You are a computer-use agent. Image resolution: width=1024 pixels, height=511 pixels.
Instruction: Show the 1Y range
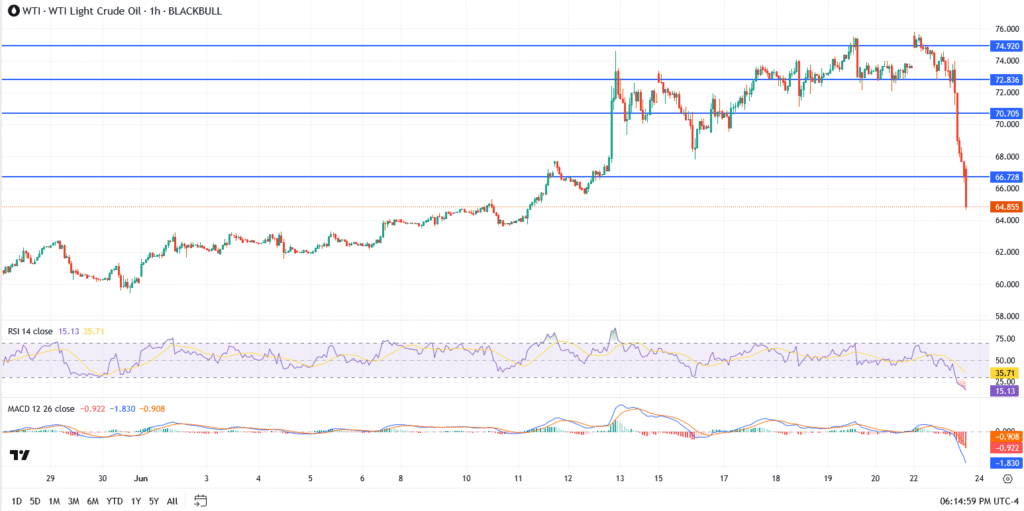pyautogui.click(x=134, y=500)
